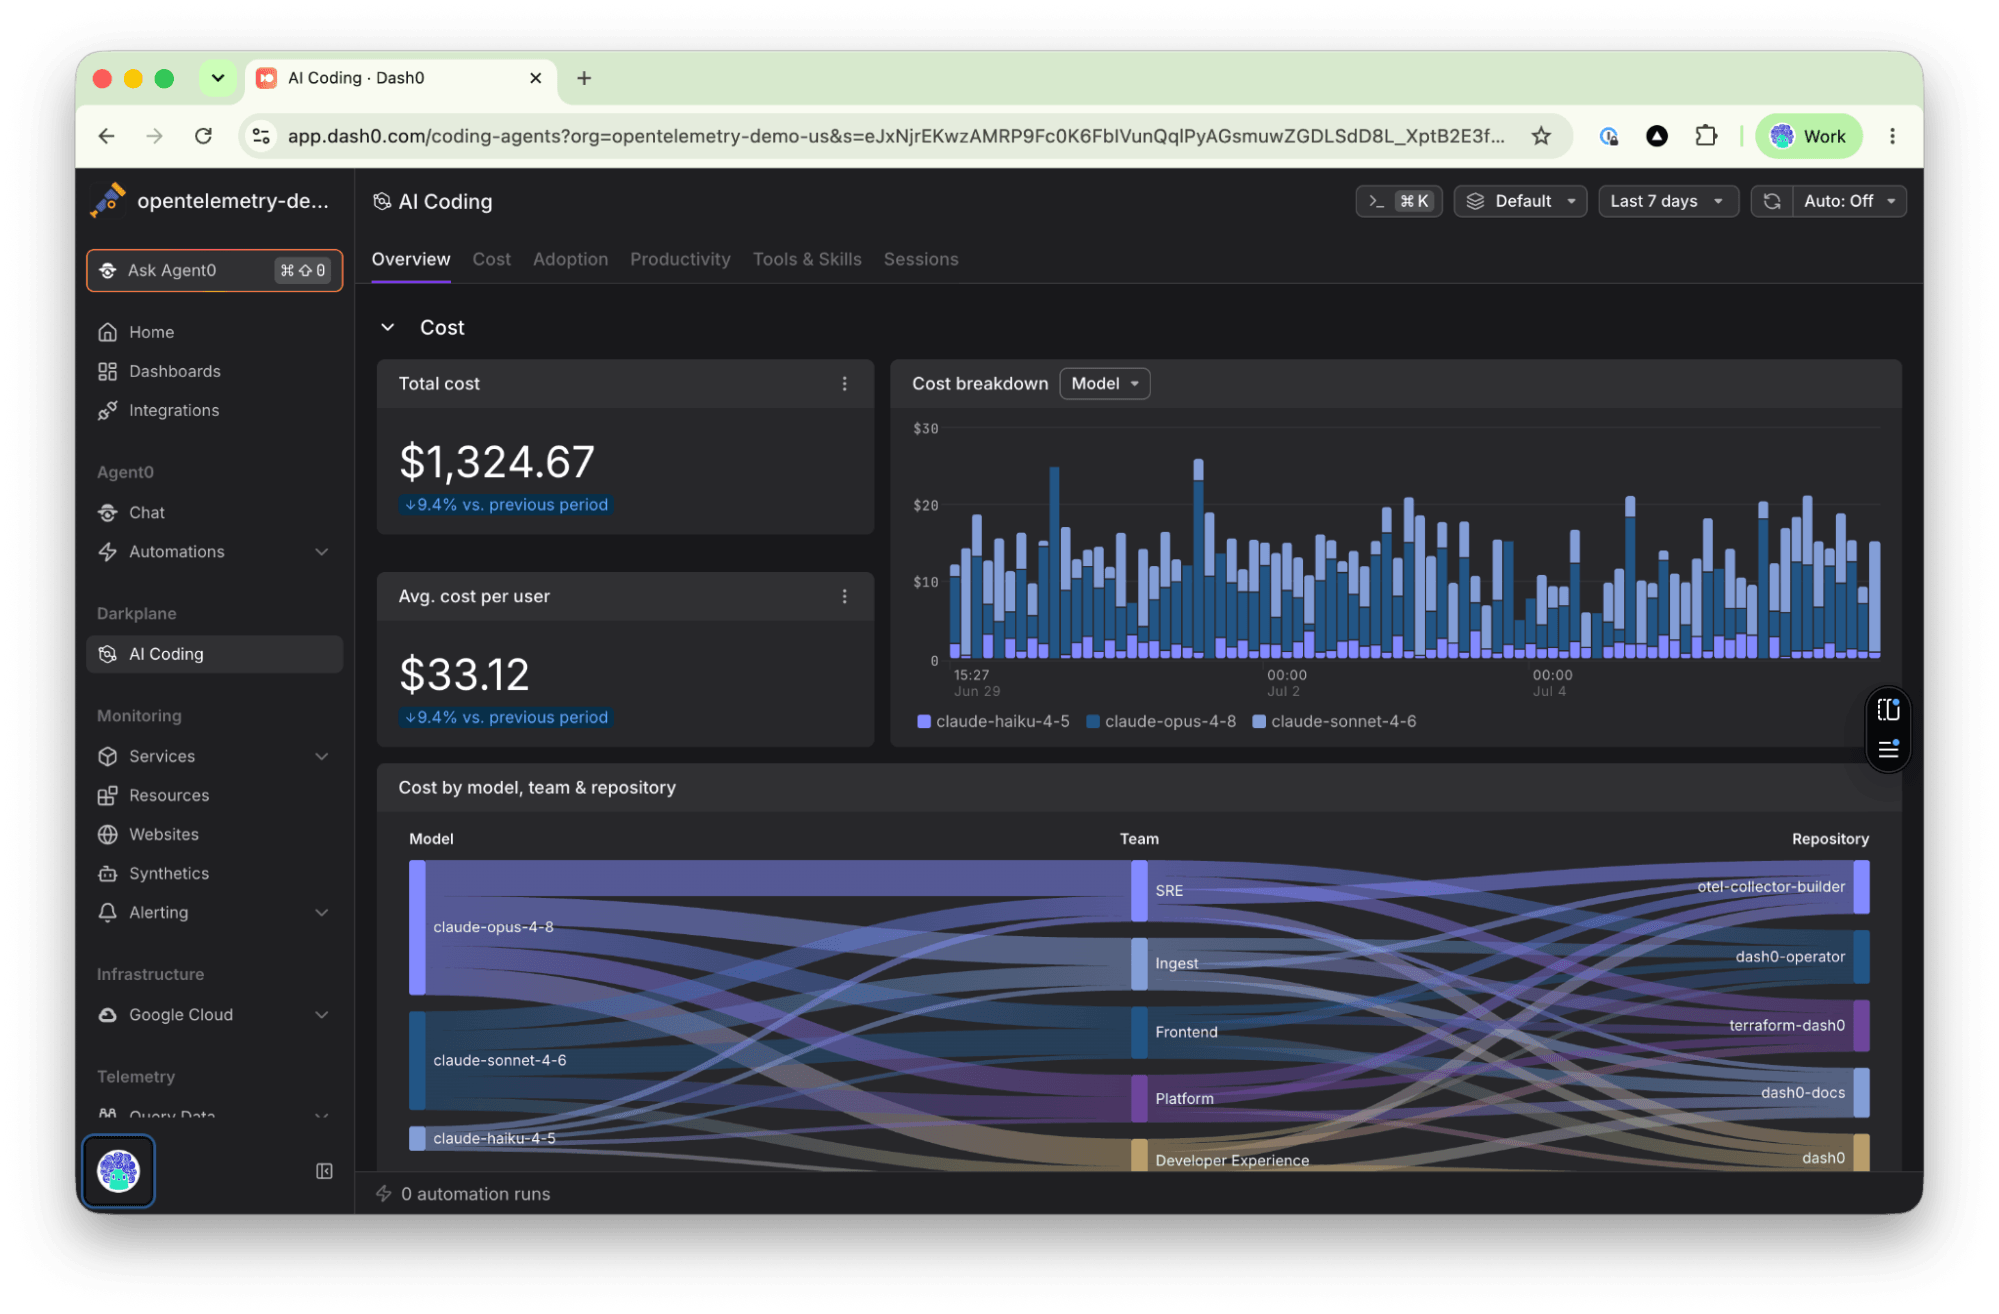1999x1314 pixels.
Task: Click the claude-sonnet-4-6 Sankey node
Action: [x=417, y=1060]
